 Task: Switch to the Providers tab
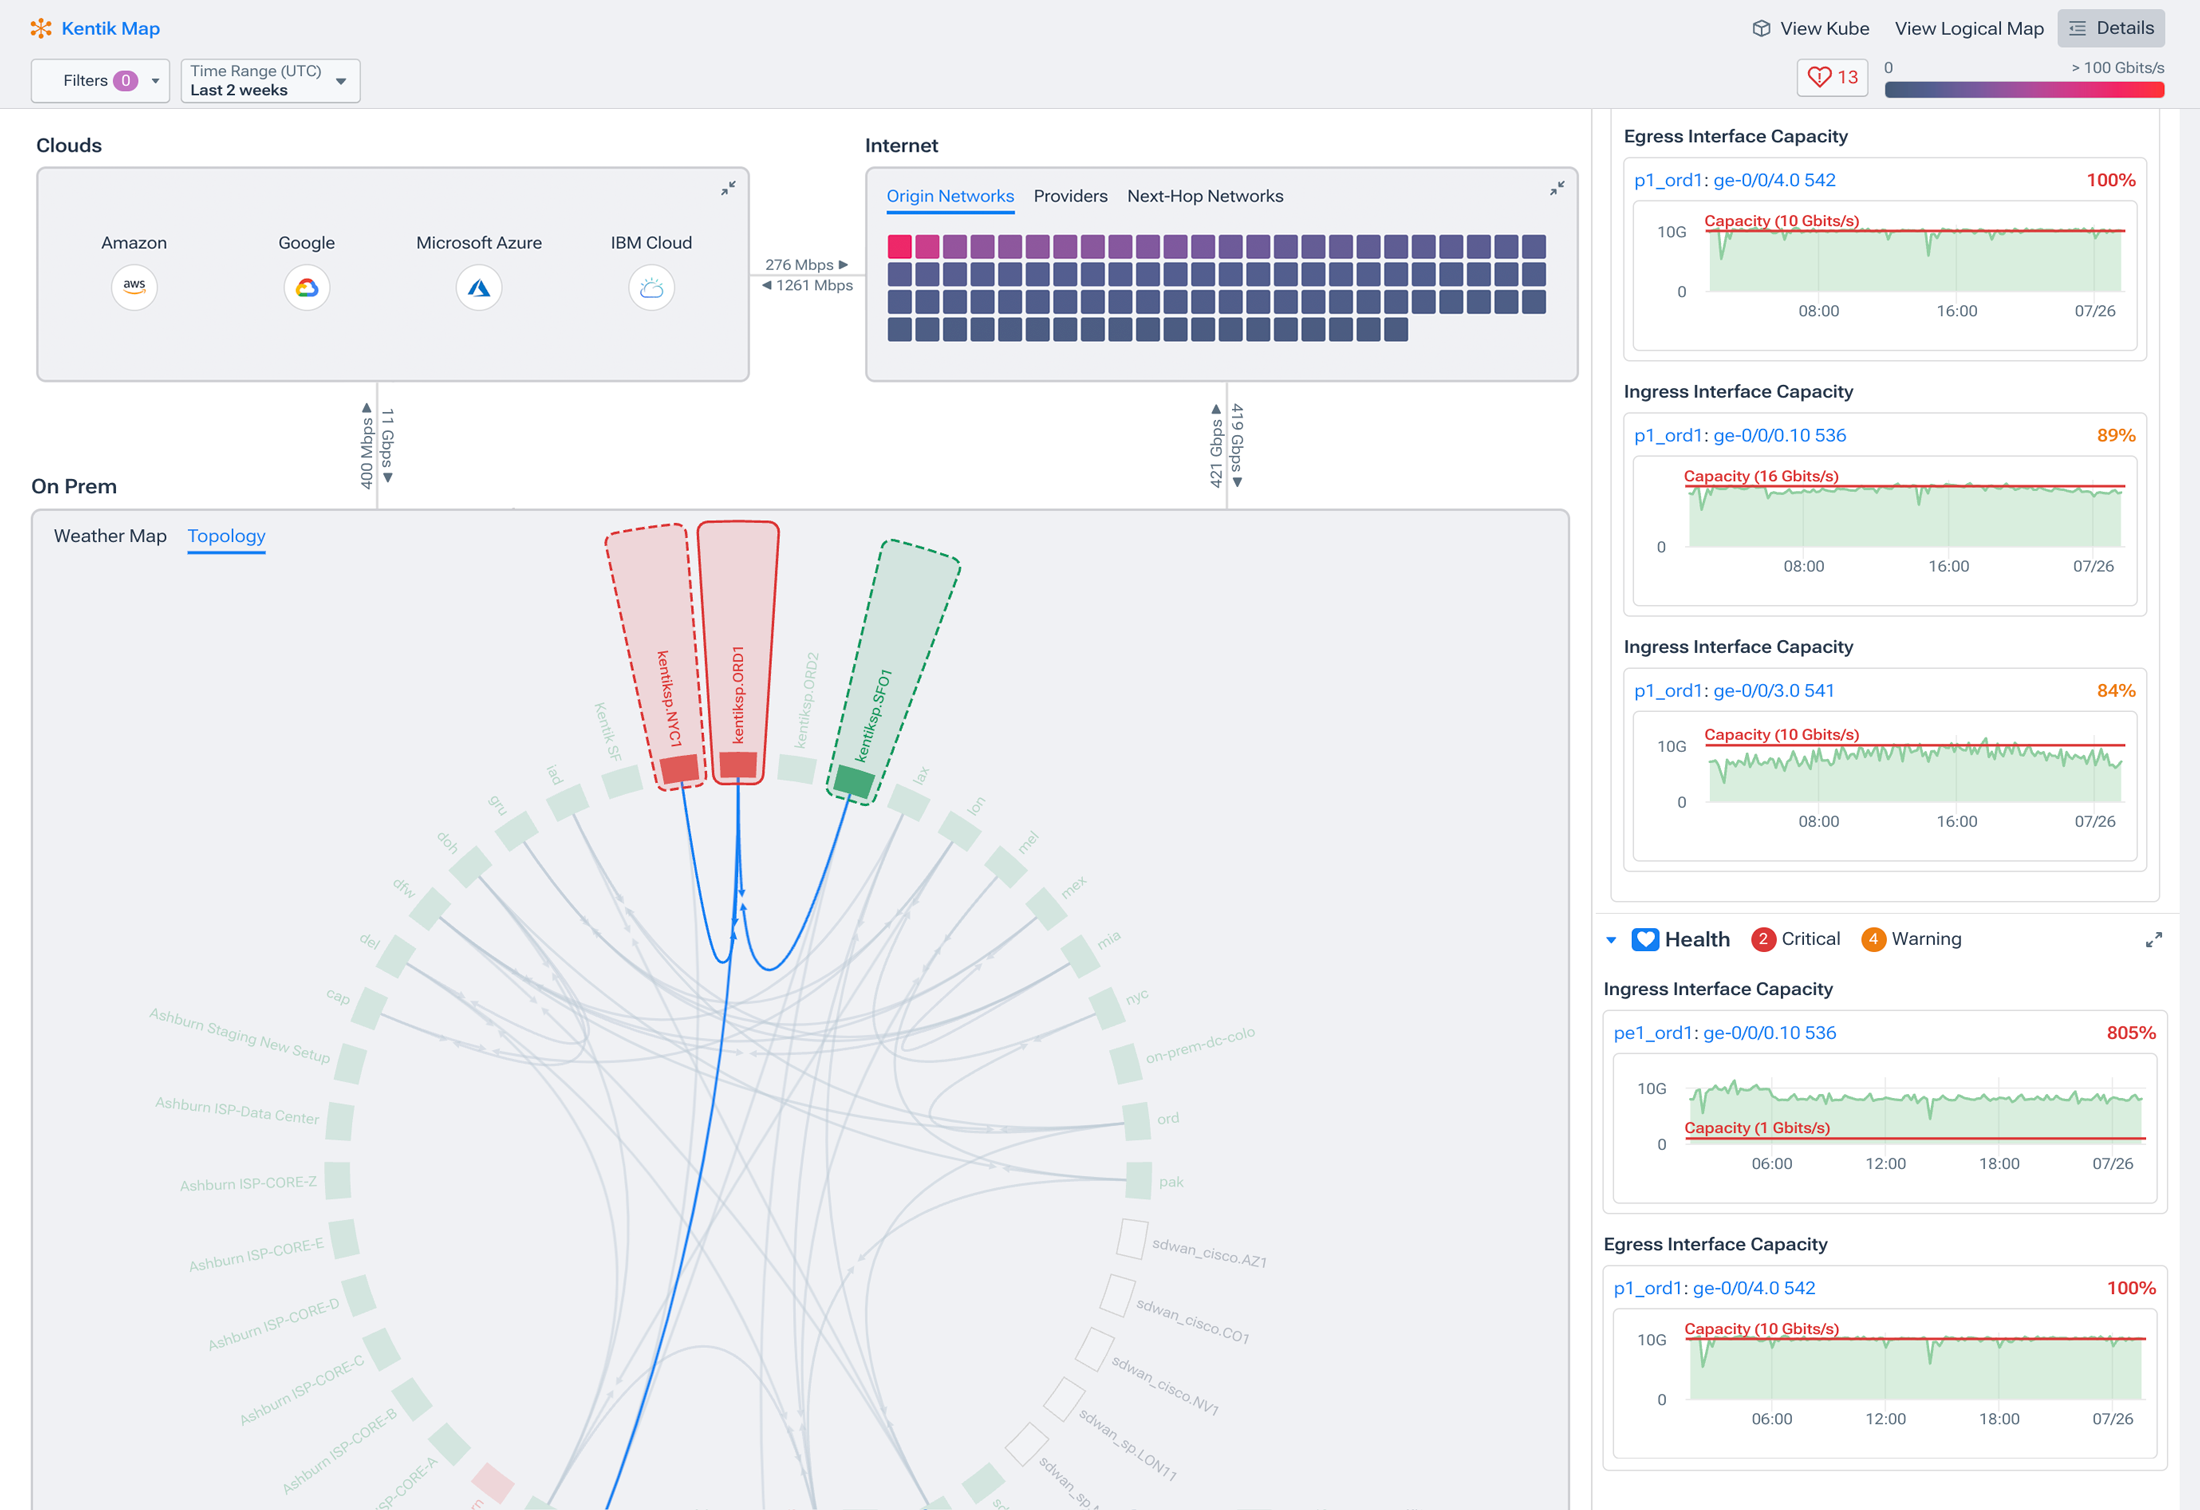pyautogui.click(x=1070, y=196)
